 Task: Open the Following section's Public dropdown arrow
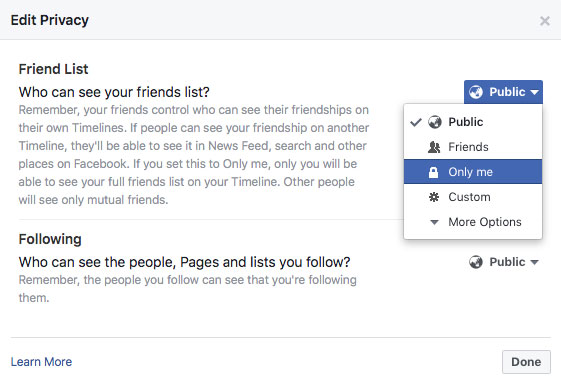coord(535,262)
